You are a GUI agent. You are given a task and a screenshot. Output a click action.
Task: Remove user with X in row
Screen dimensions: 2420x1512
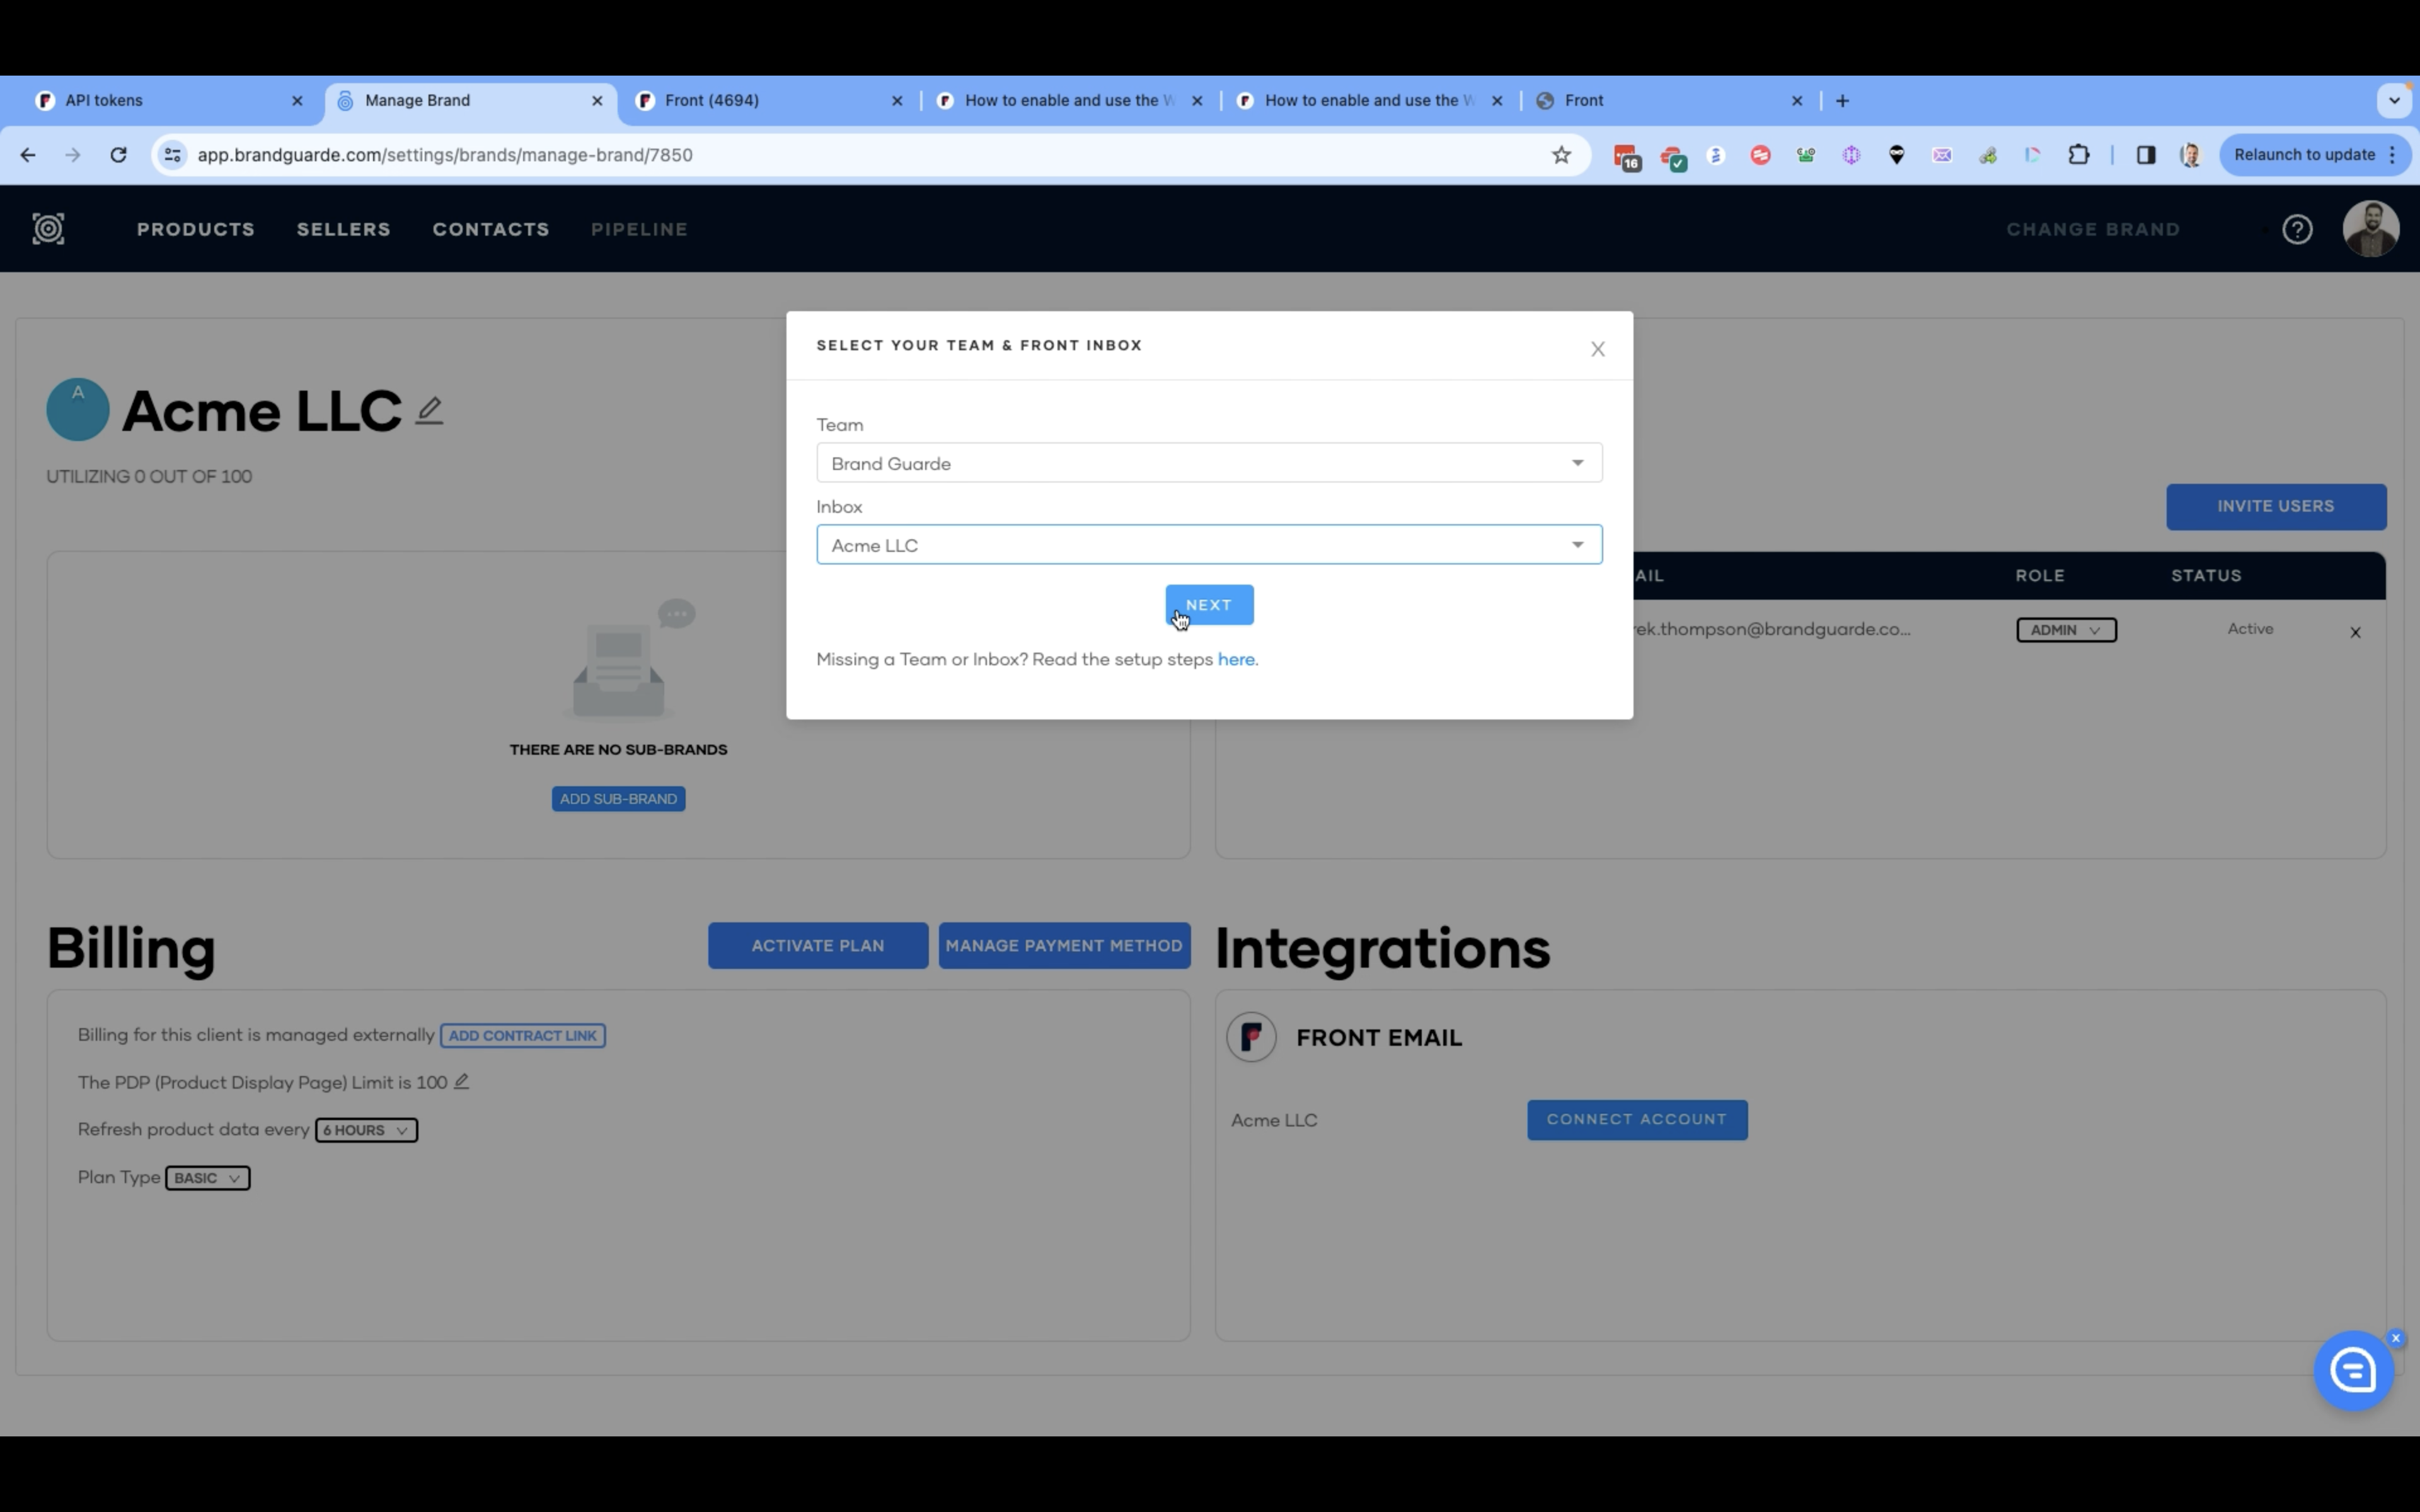2355,632
